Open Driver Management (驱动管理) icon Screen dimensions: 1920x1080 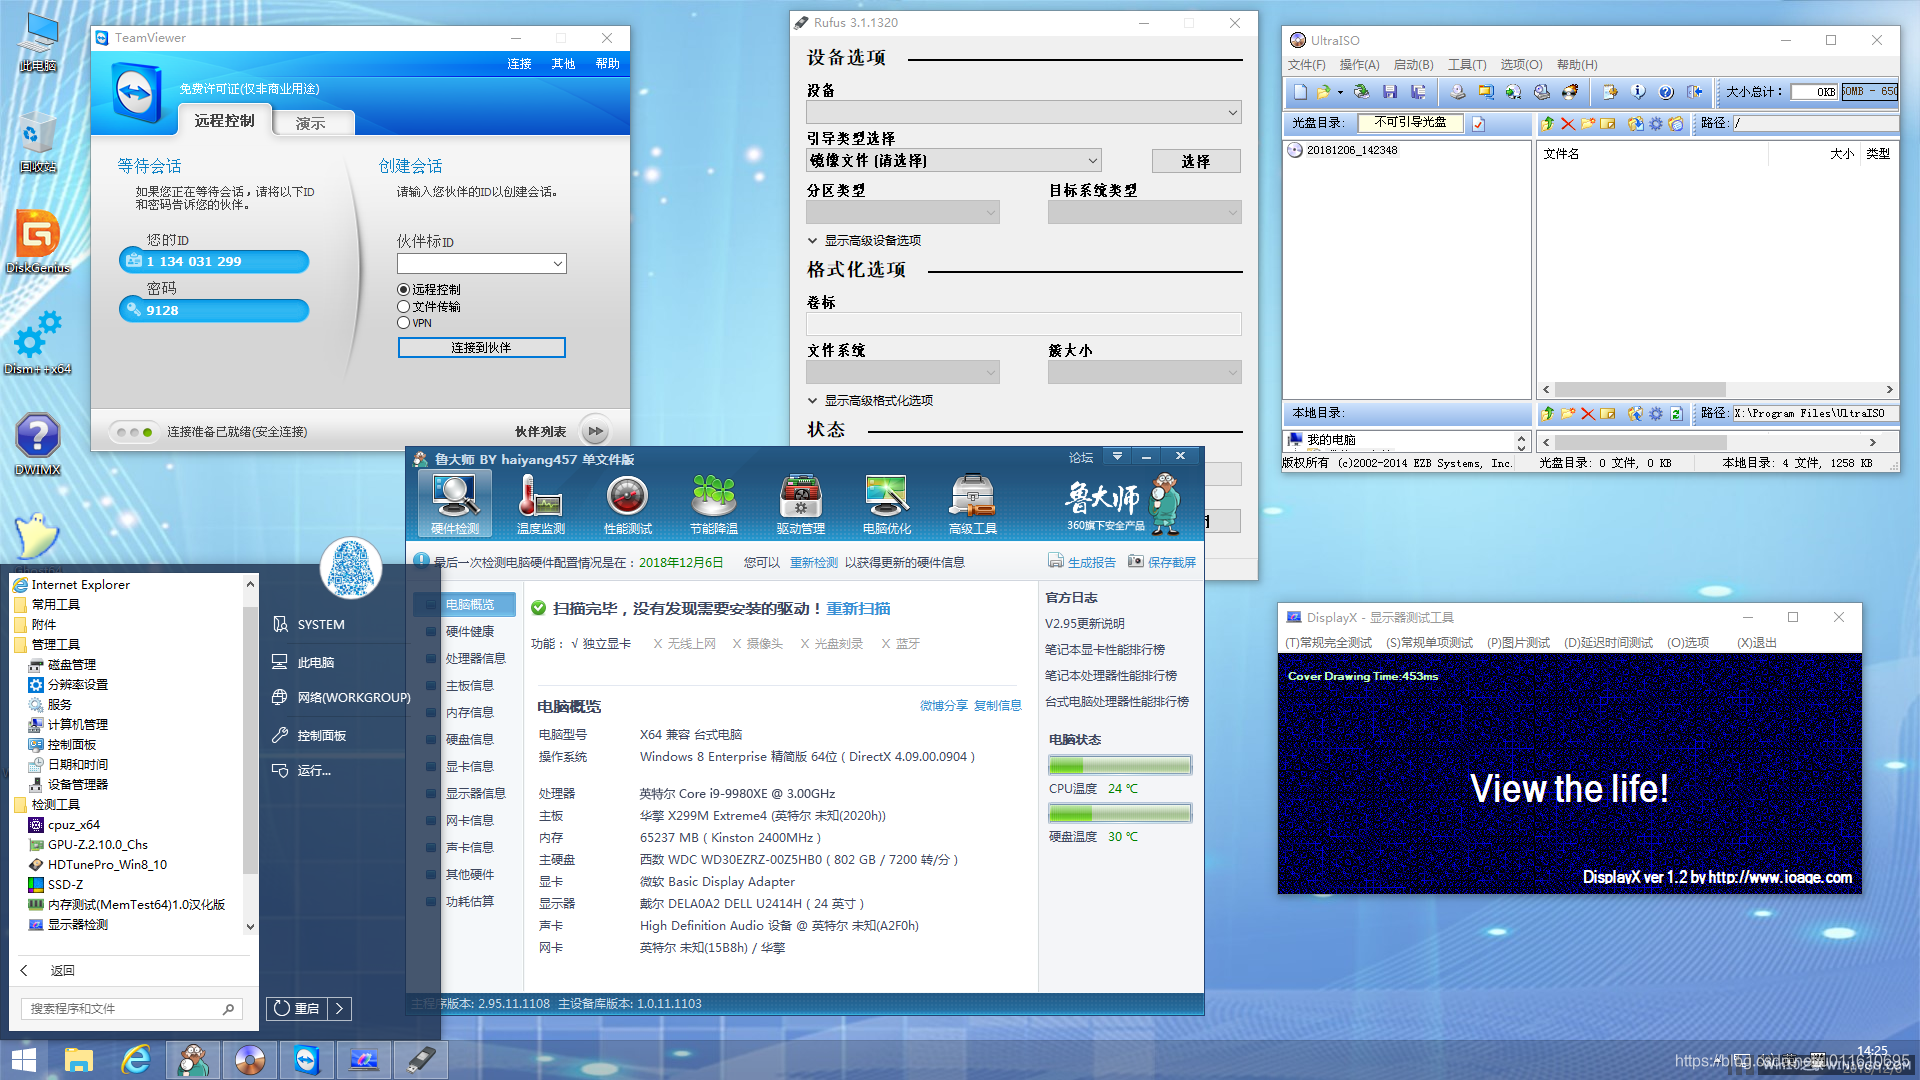coord(800,503)
